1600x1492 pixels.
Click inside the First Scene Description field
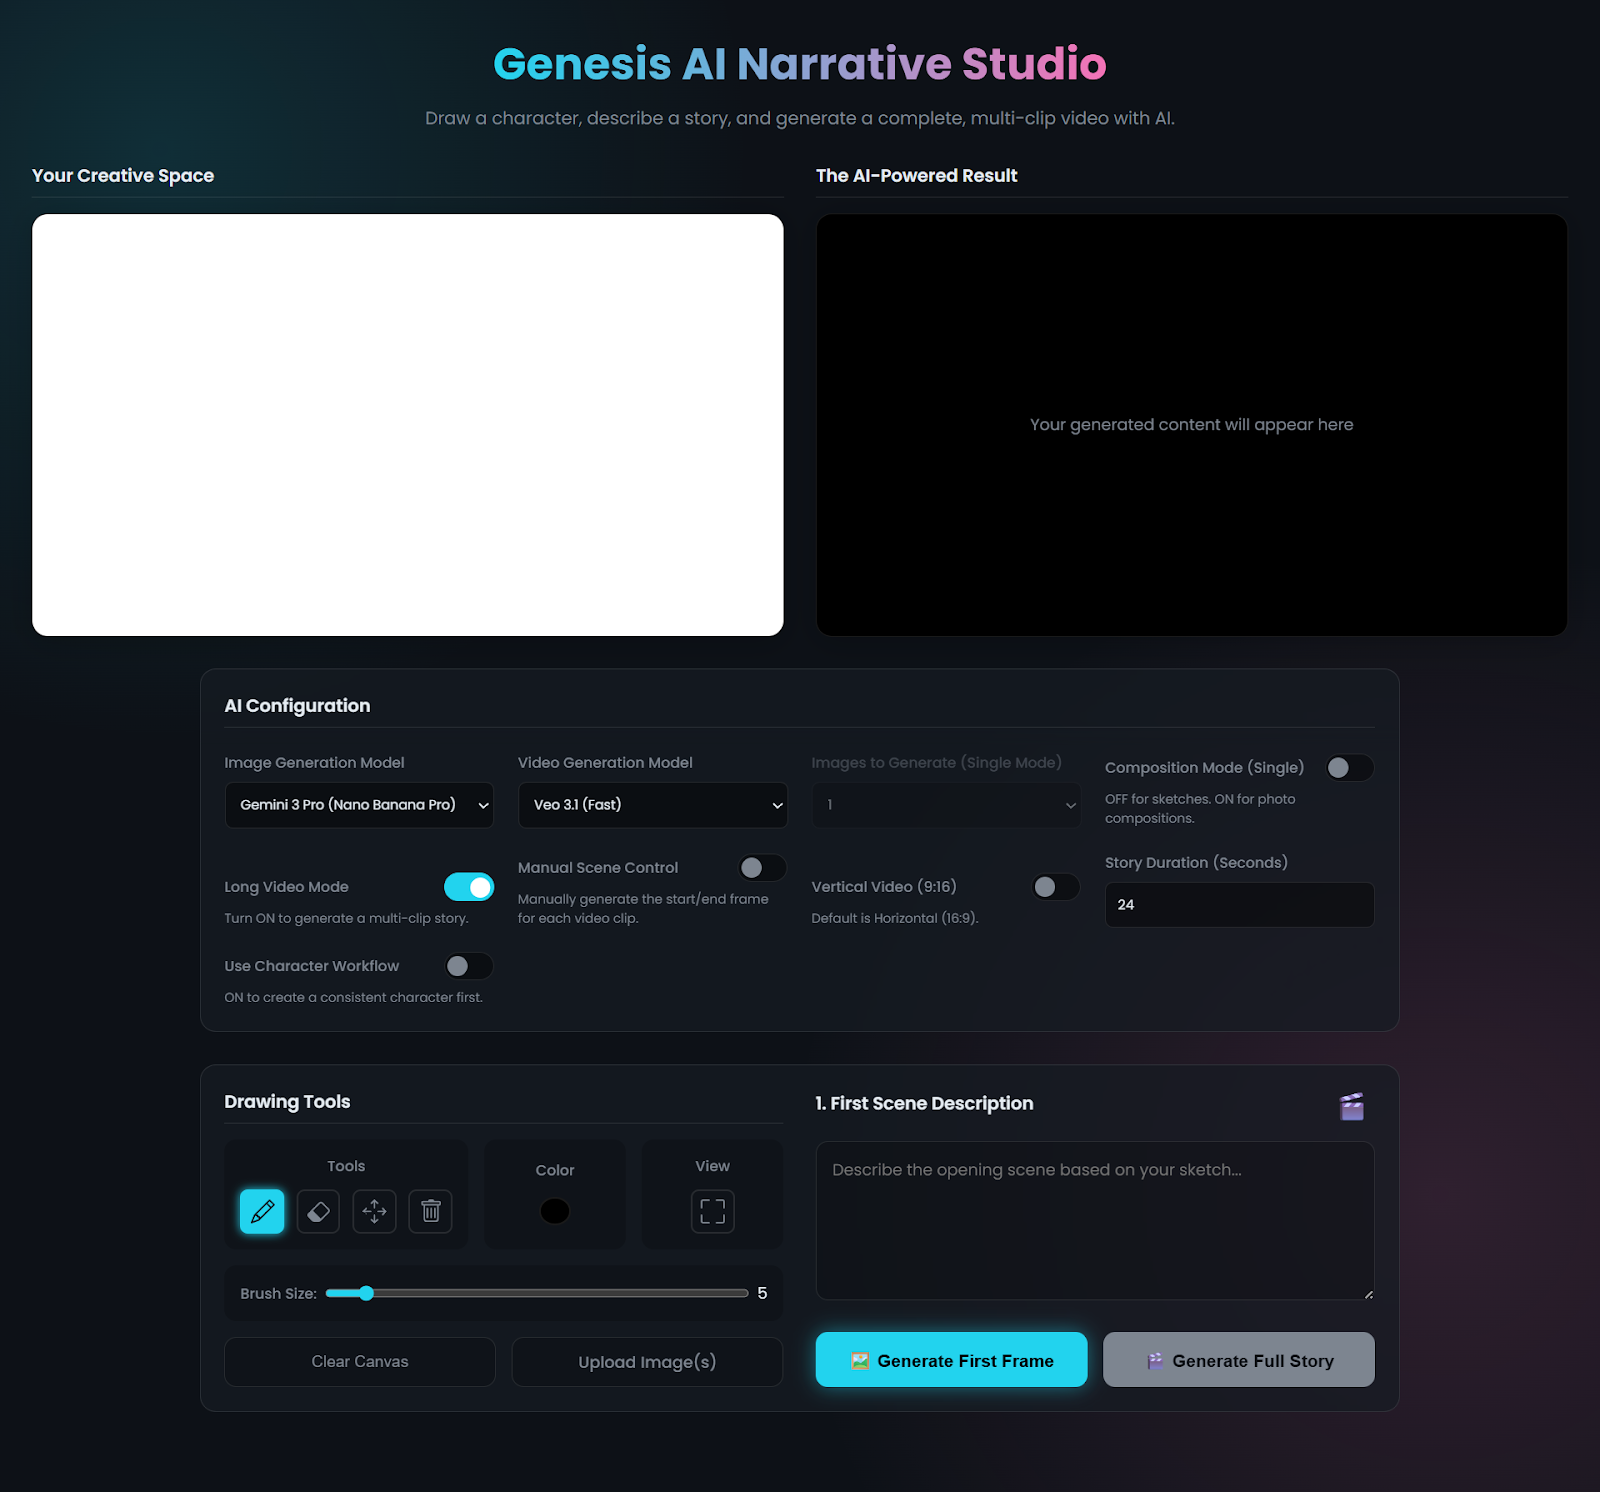coord(1095,1220)
